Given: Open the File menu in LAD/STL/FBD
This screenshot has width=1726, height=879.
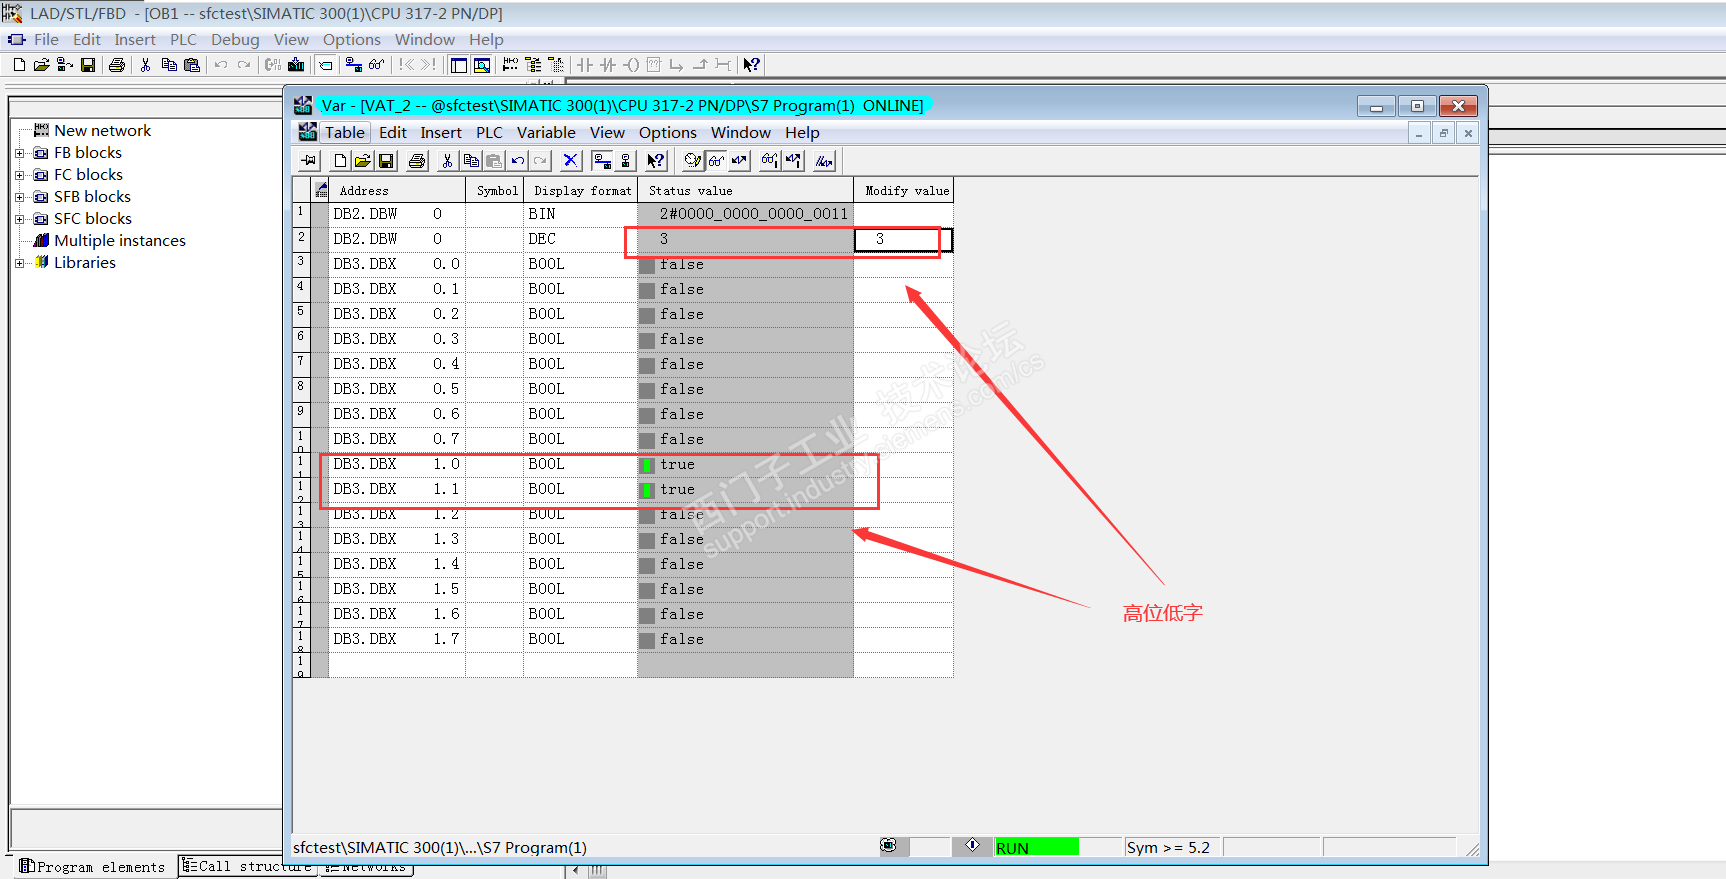Looking at the screenshot, I should pyautogui.click(x=46, y=40).
